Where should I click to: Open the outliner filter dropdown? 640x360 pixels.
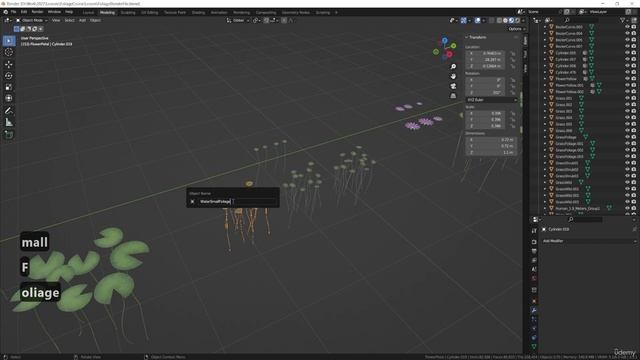click(624, 20)
